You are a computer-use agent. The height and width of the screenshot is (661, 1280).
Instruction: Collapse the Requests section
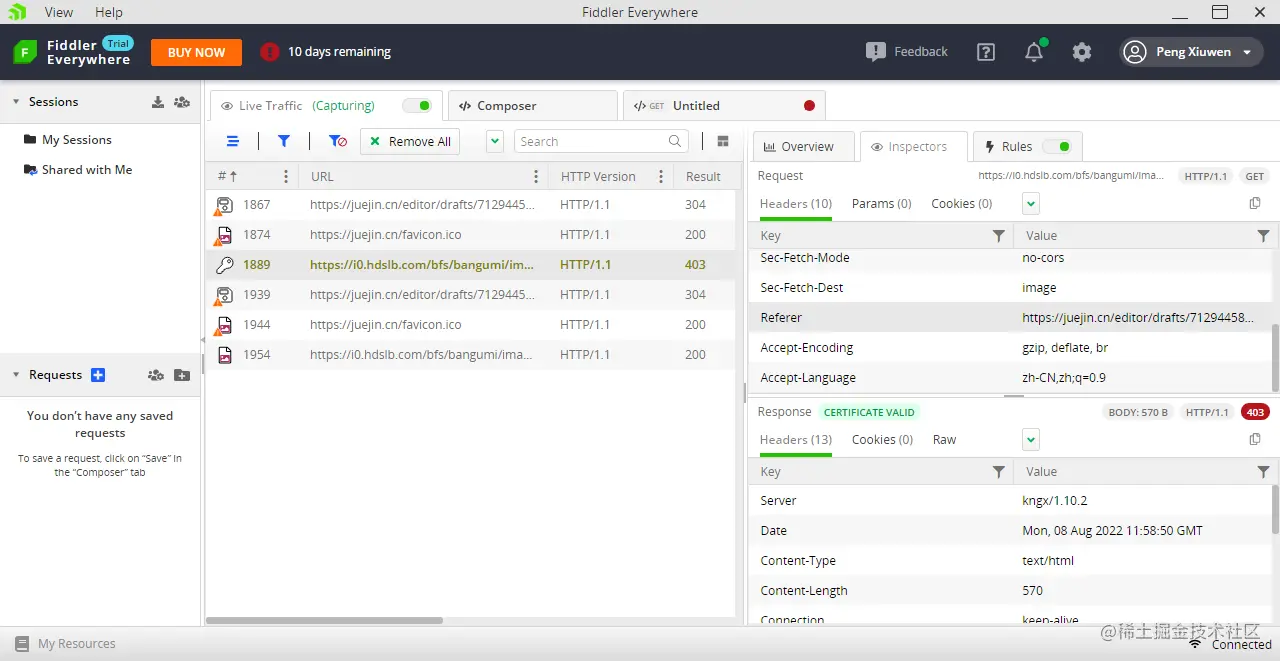tap(16, 375)
